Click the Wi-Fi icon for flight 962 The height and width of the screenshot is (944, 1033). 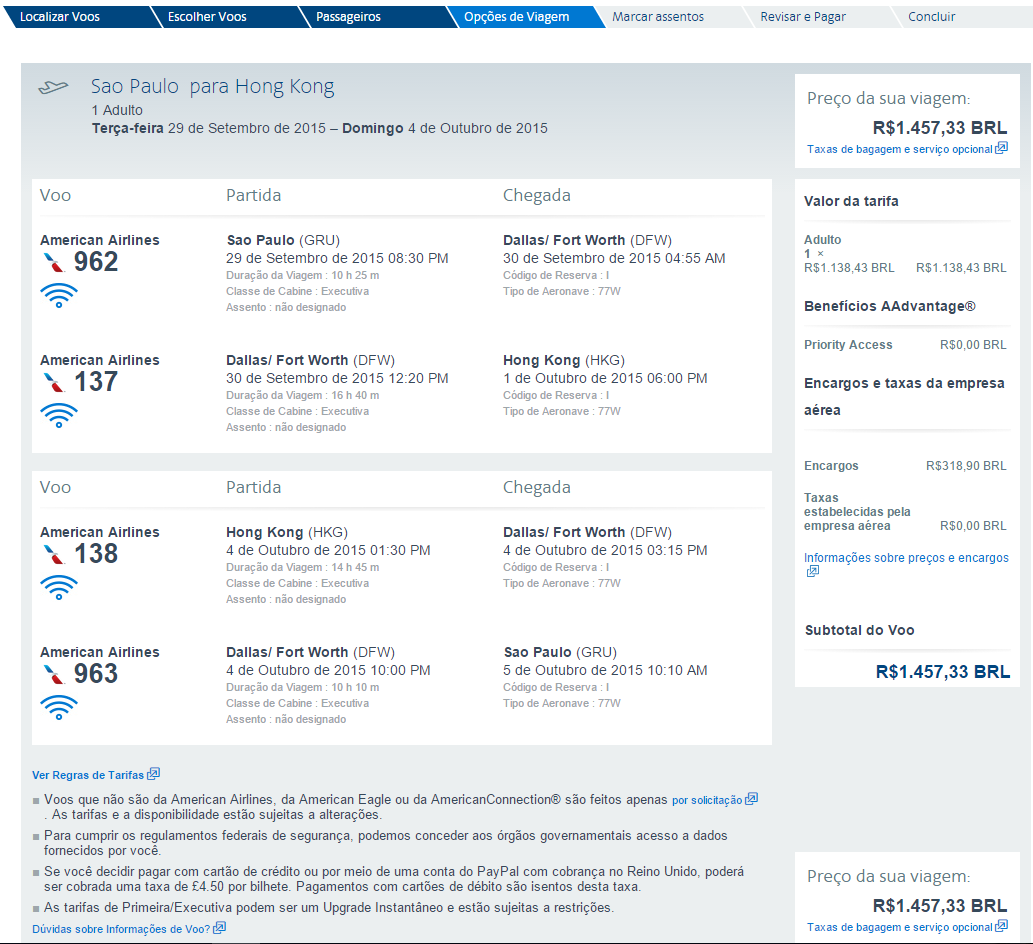59,295
